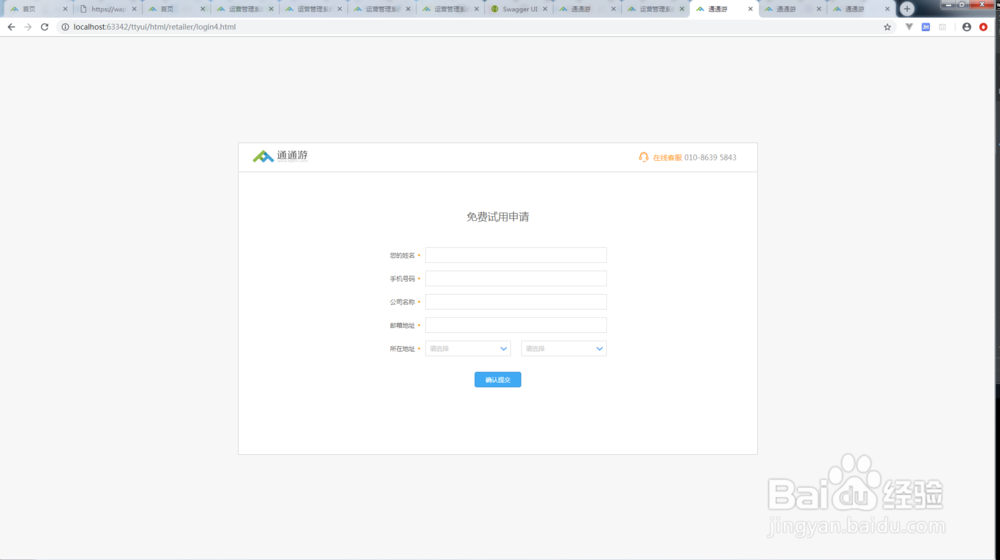This screenshot has width=1000, height=560.
Task: Close the Swagger UI tab
Action: click(x=545, y=9)
